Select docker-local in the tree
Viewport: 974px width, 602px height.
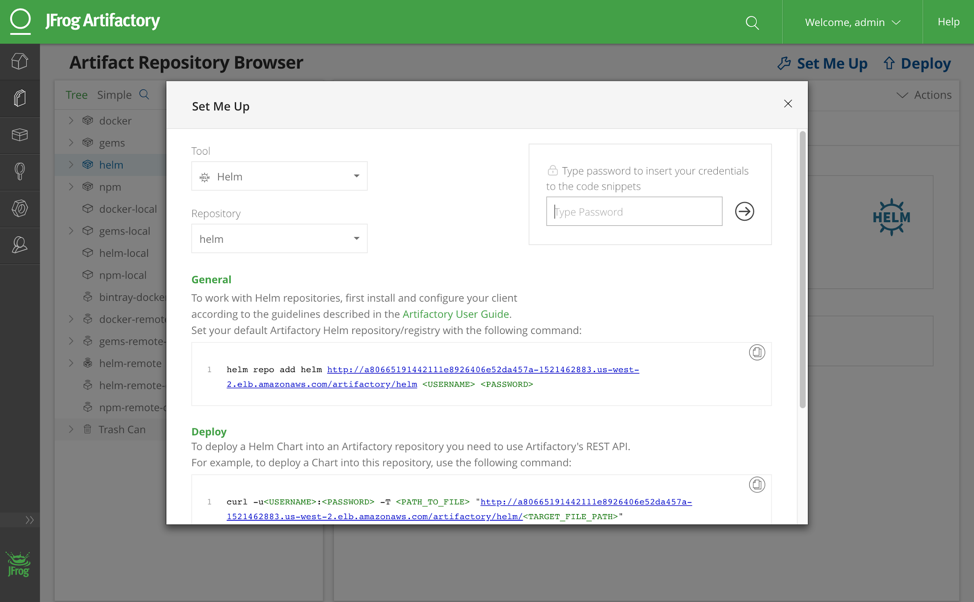click(128, 209)
